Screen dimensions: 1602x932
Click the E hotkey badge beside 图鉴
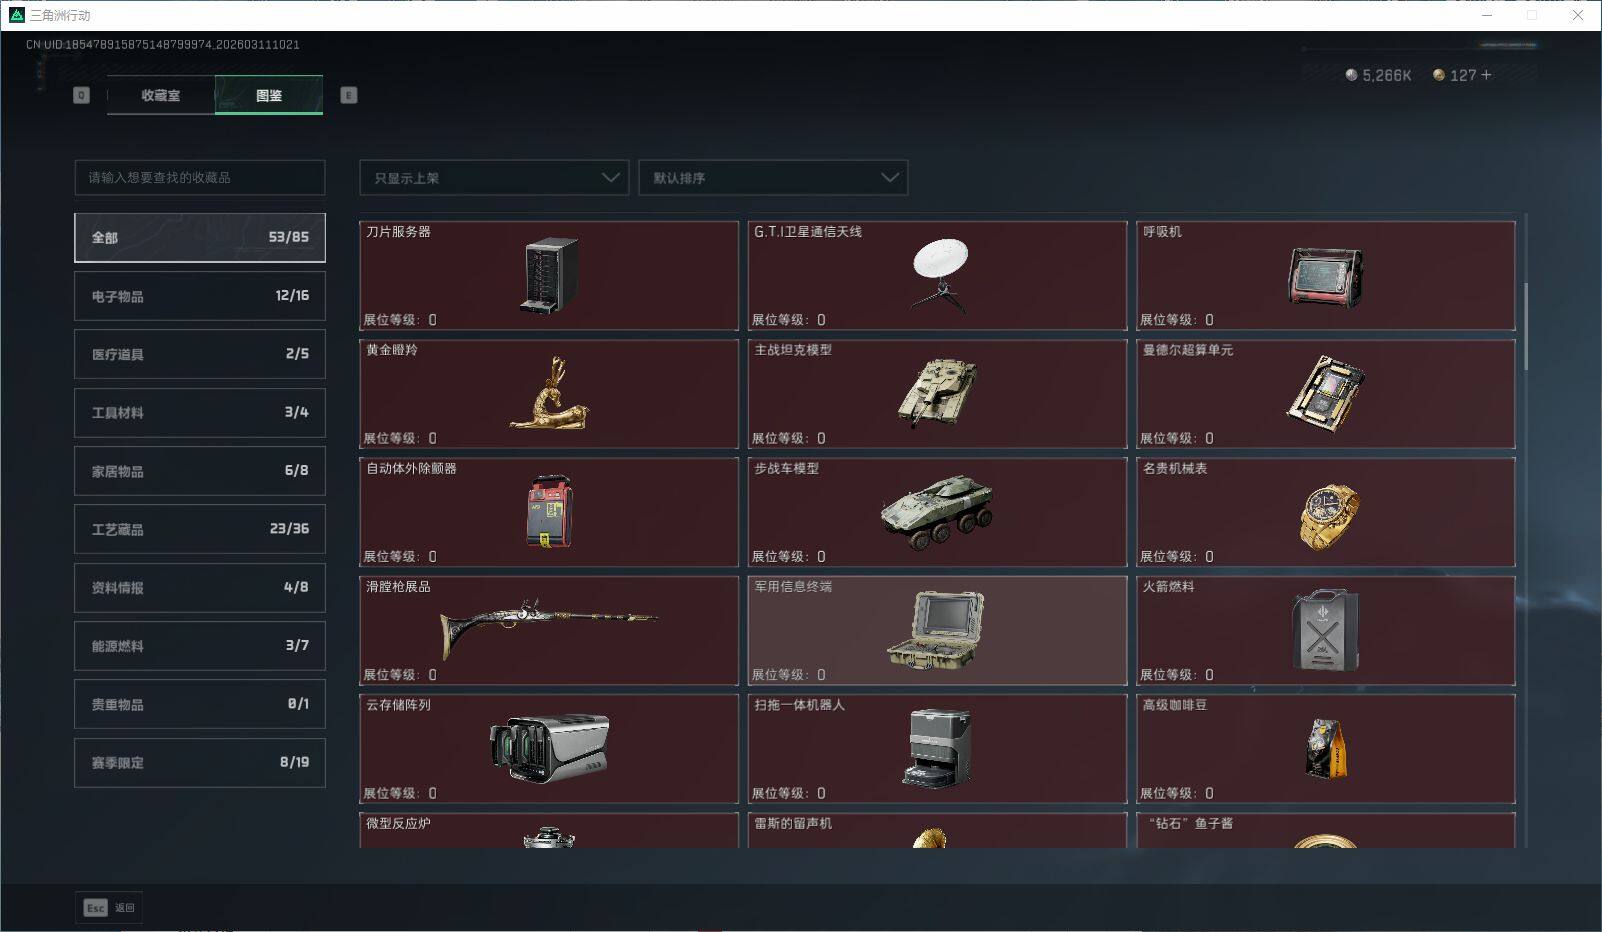click(x=347, y=95)
